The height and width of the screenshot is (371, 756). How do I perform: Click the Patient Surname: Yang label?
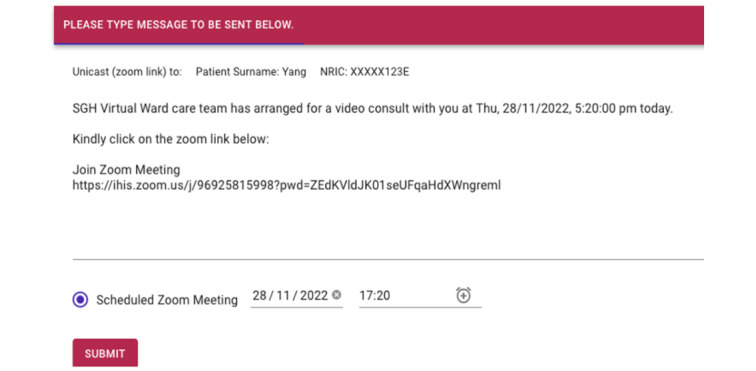tap(251, 72)
